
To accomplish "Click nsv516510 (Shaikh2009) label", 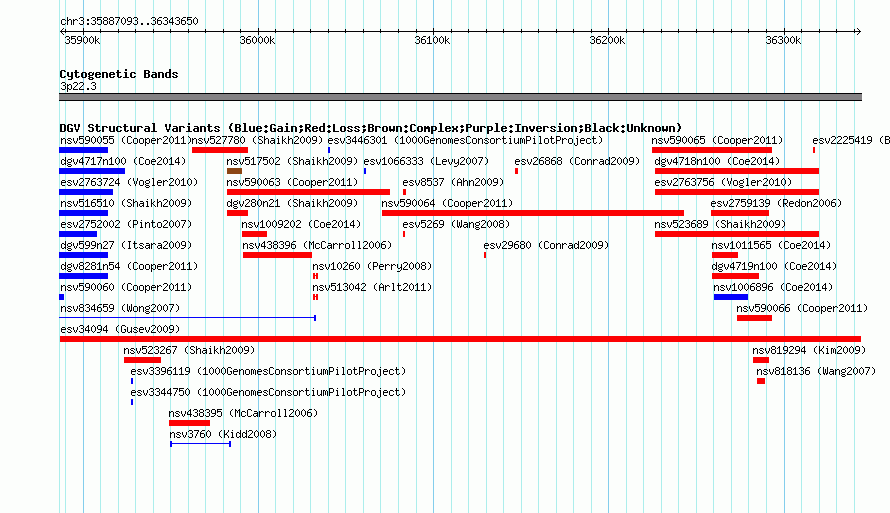I will point(125,203).
